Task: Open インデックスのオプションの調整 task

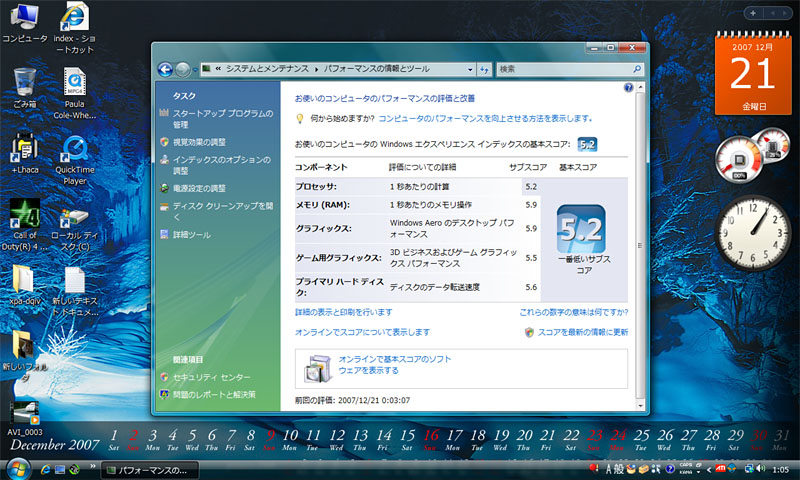Action: pos(221,165)
